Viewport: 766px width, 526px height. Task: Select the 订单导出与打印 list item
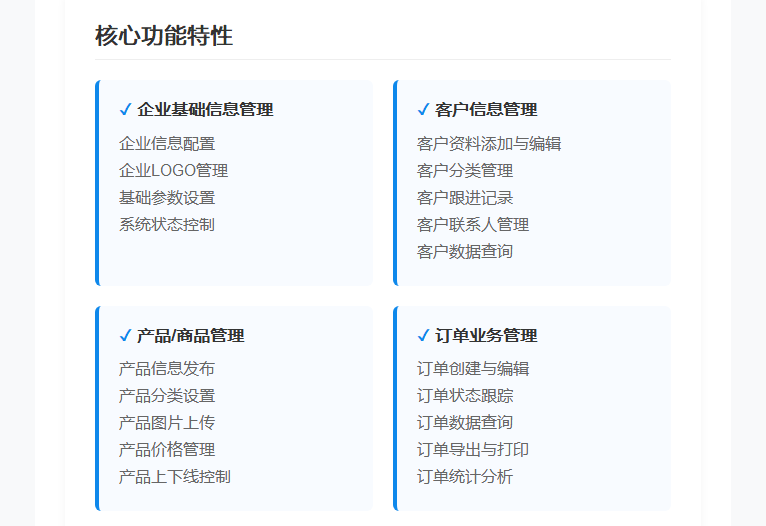tap(473, 450)
